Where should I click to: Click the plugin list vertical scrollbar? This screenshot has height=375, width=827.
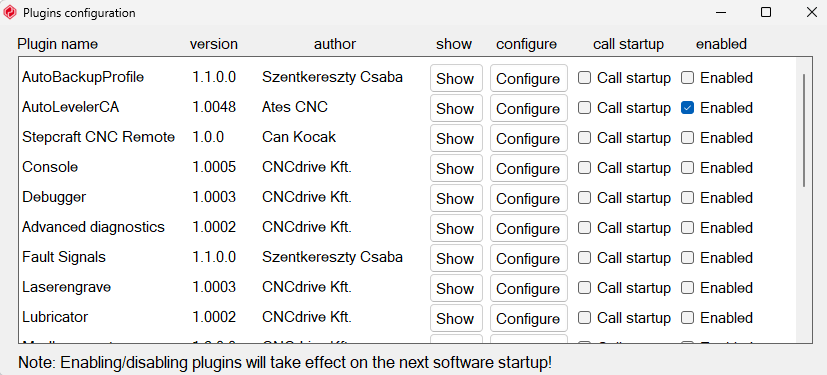pyautogui.click(x=804, y=130)
